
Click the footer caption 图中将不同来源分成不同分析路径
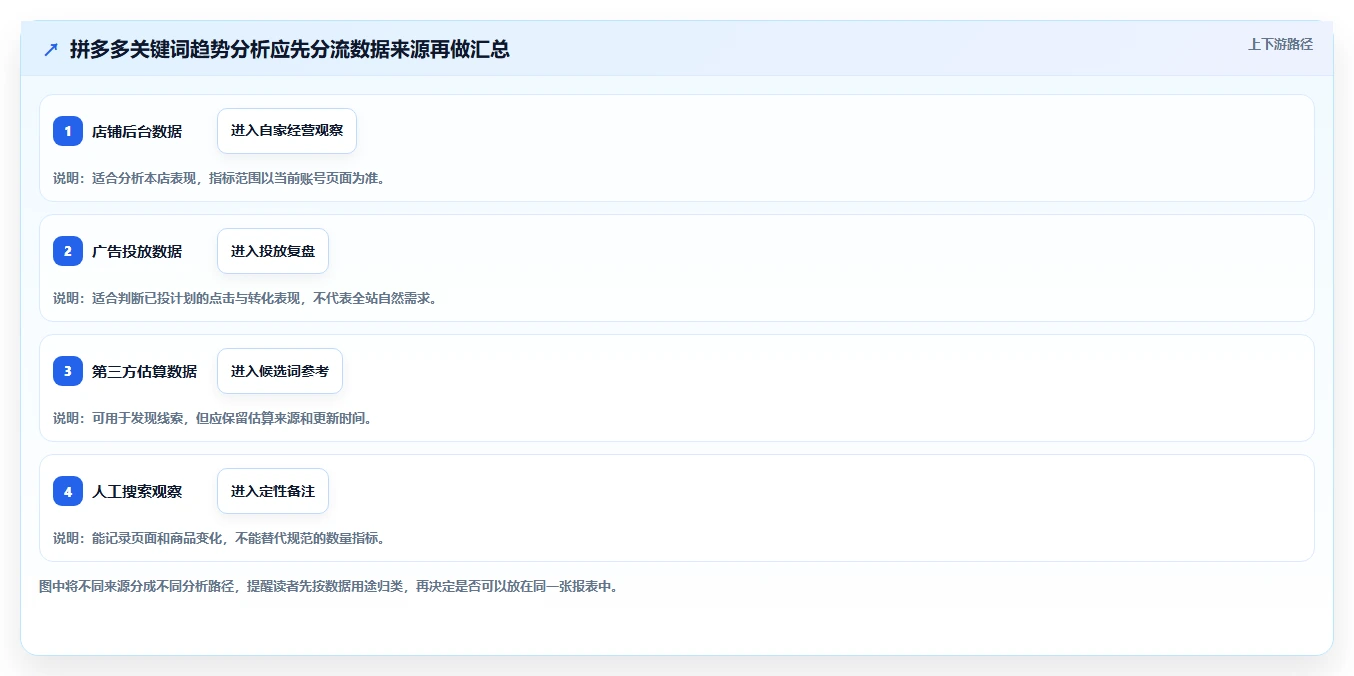point(138,586)
